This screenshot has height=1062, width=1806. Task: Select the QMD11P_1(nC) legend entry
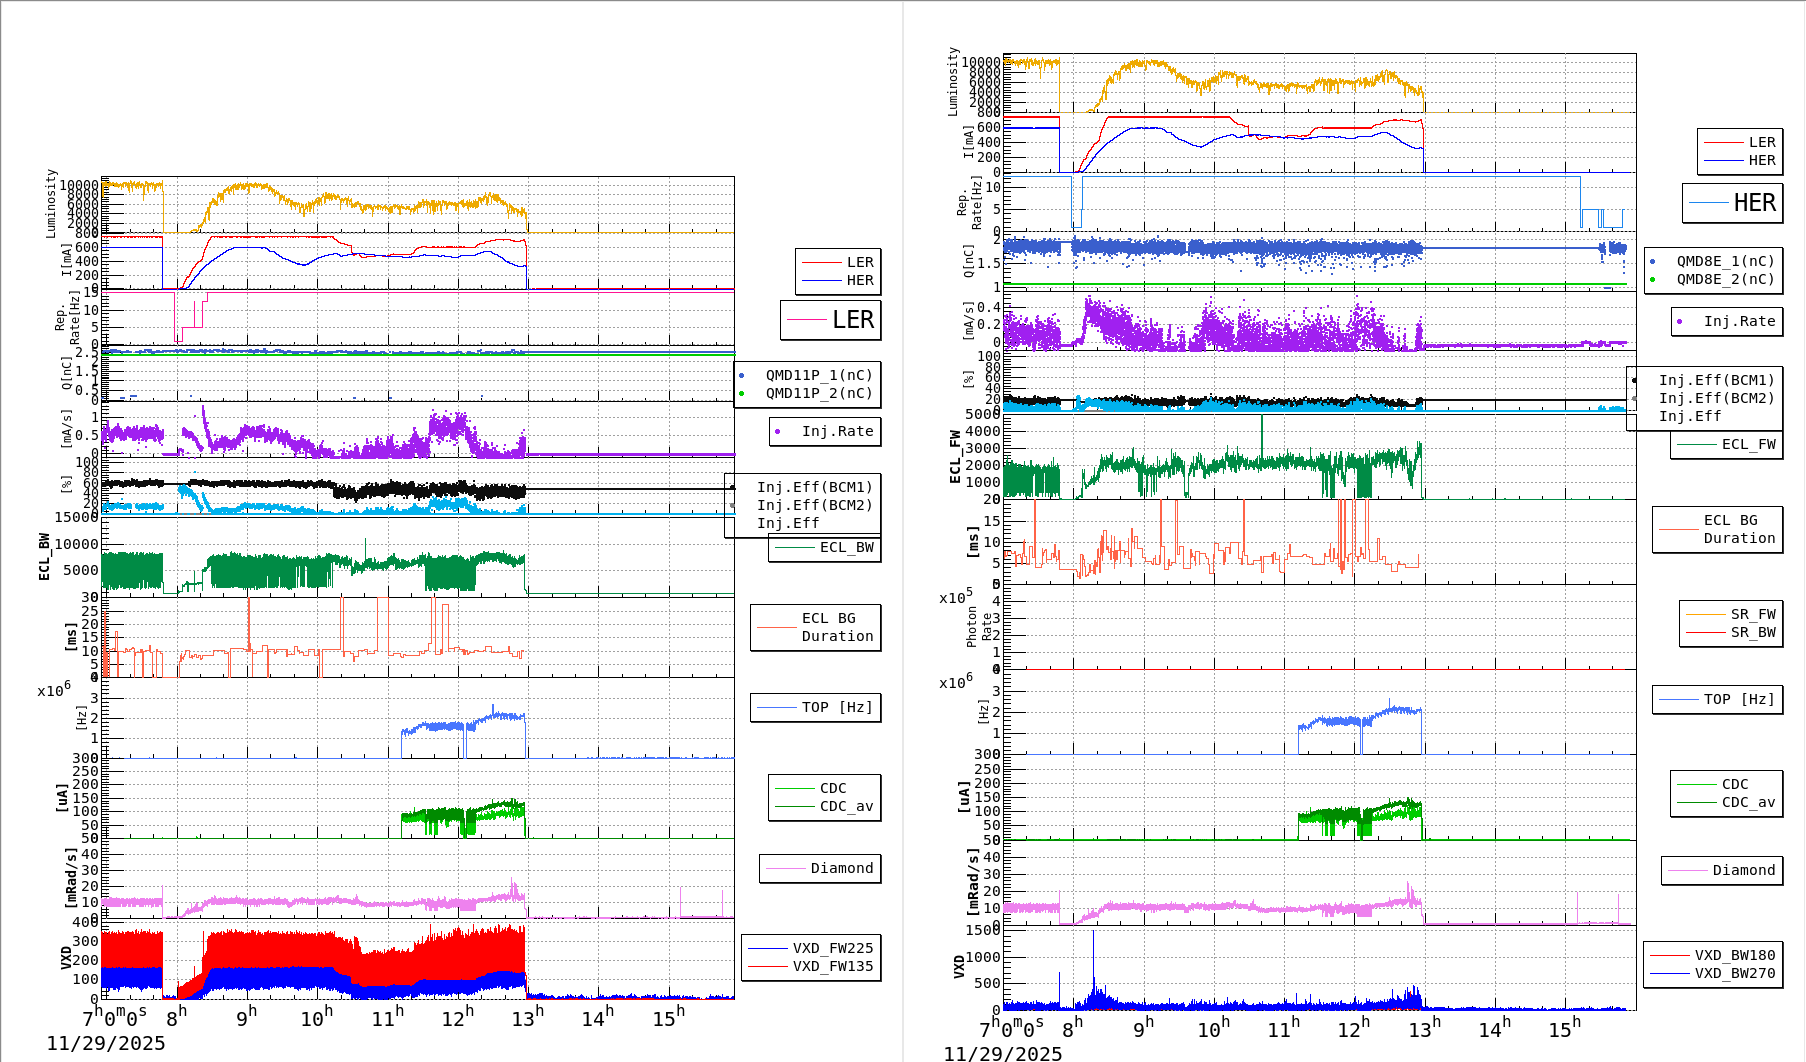(x=818, y=375)
